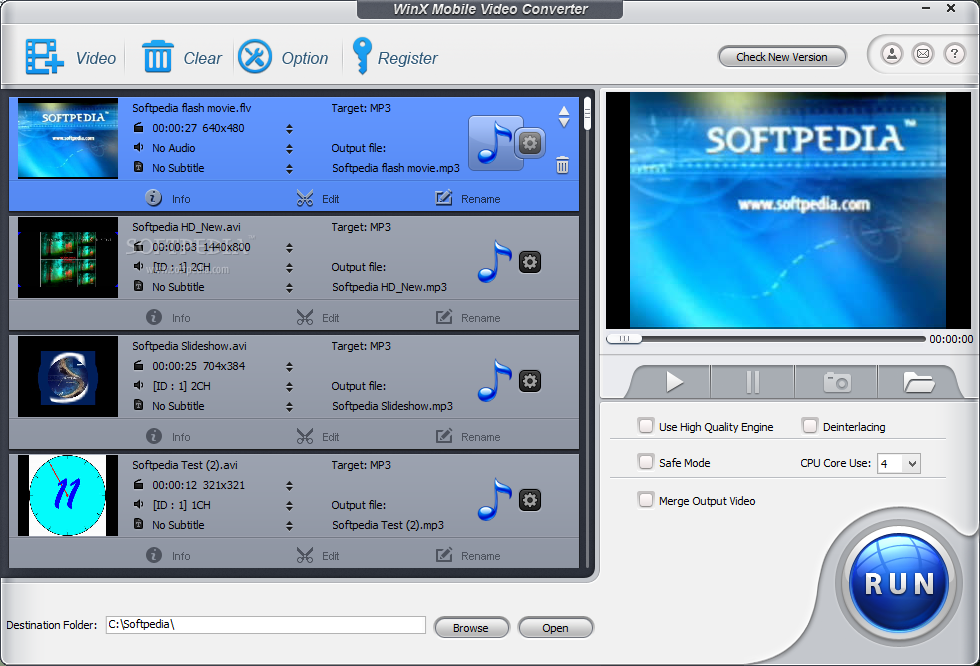Toggle the Deinterlacing checkbox
Image resolution: width=980 pixels, height=666 pixels.
click(810, 426)
